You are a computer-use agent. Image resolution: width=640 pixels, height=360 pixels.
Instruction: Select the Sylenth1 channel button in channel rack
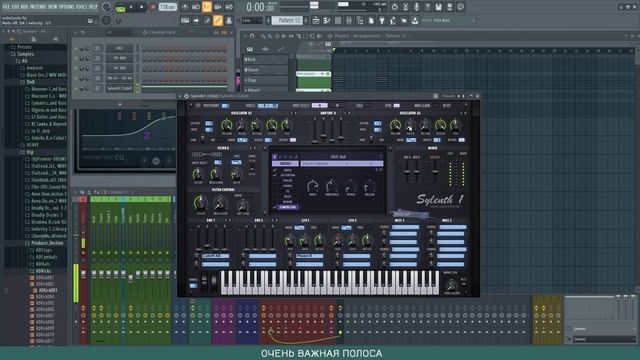coord(119,88)
